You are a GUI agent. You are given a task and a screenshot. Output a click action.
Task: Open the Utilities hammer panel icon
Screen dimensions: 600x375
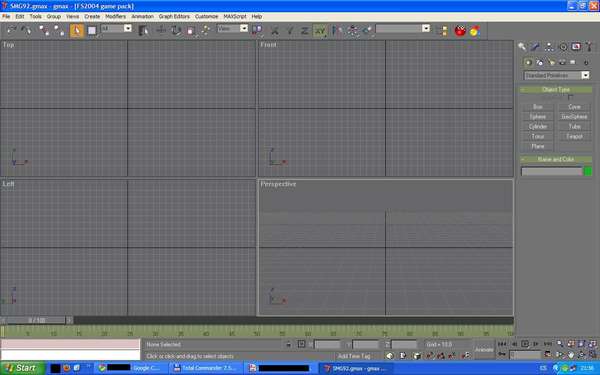pos(590,47)
